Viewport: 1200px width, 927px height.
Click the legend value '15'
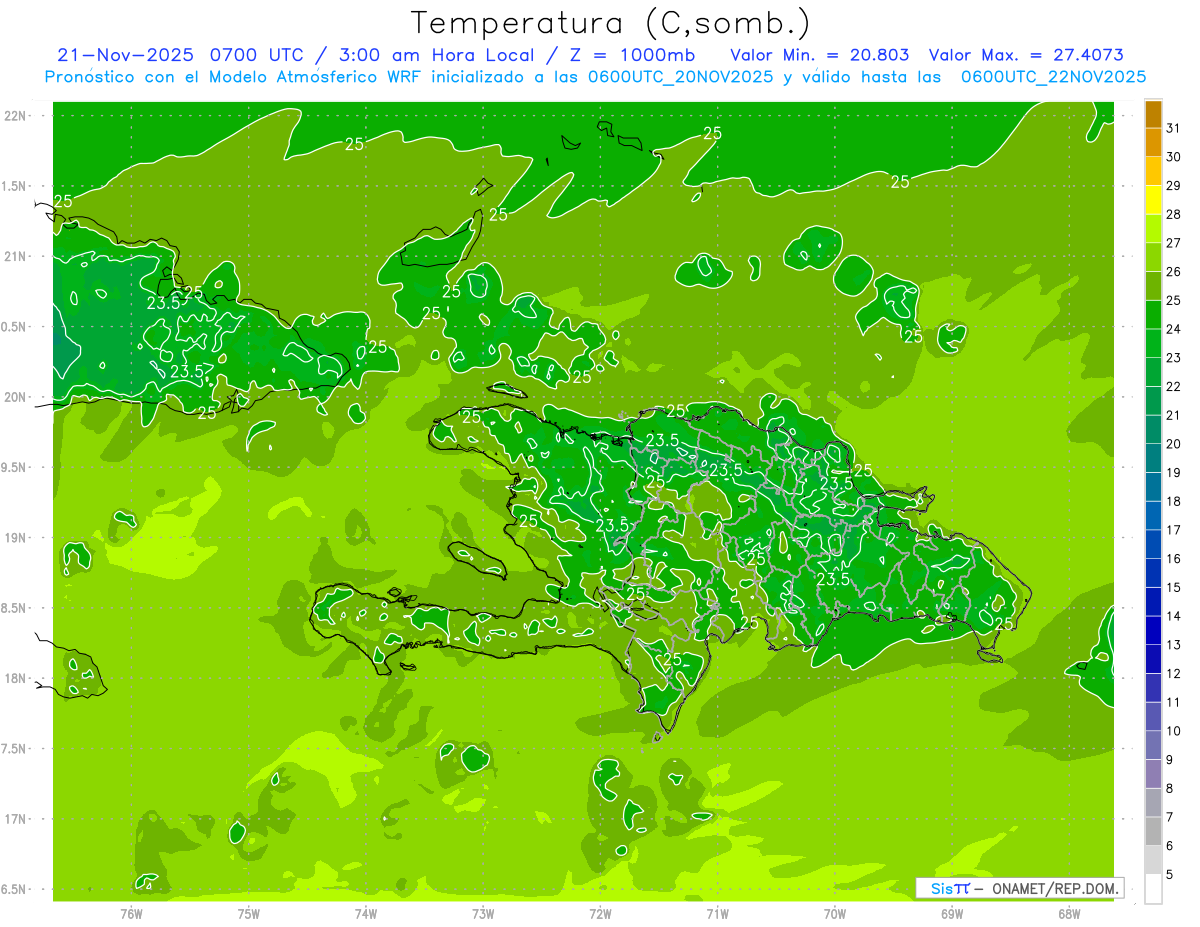1174,587
